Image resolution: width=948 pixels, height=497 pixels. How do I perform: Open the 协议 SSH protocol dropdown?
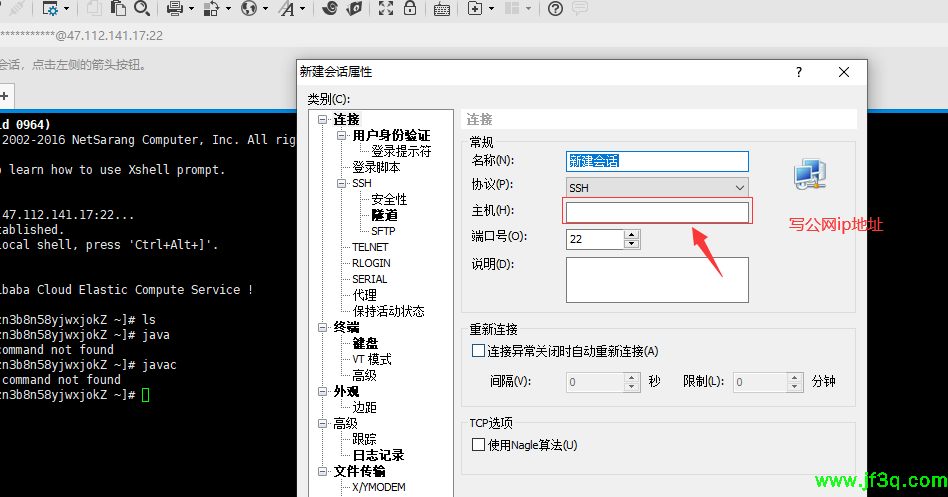(x=657, y=187)
